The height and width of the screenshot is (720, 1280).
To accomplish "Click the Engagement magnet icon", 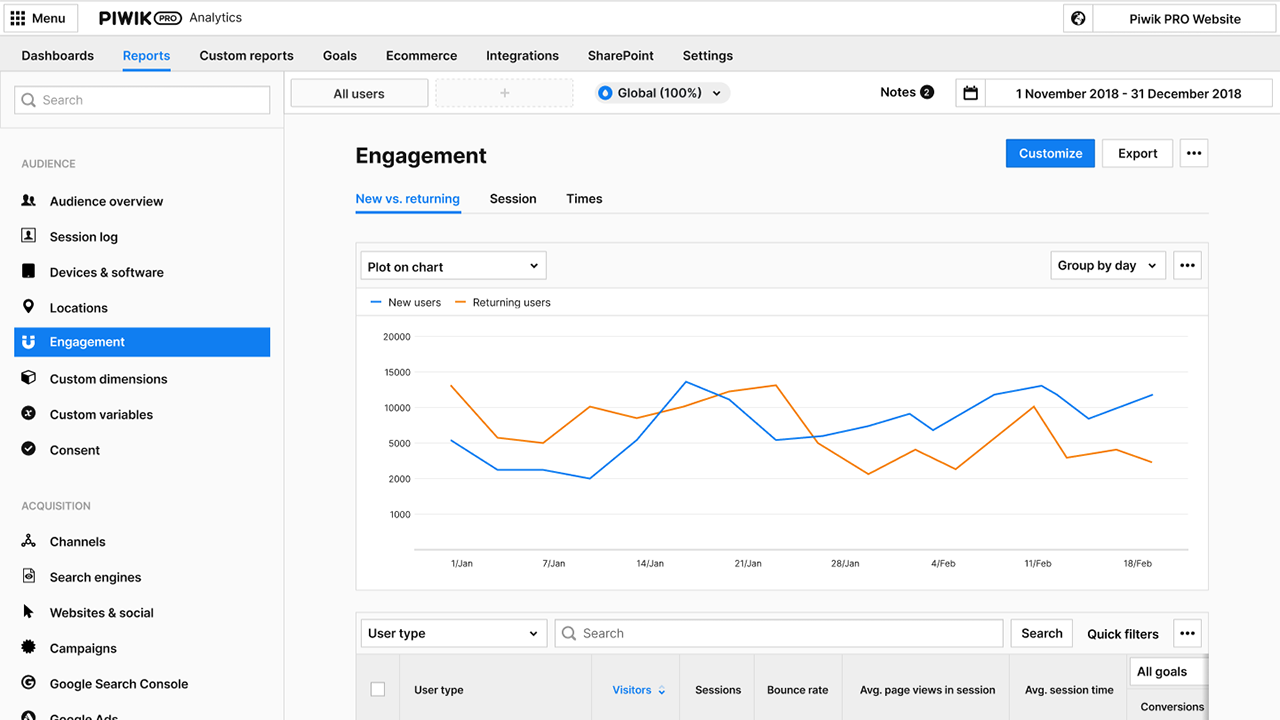I will click(x=29, y=342).
